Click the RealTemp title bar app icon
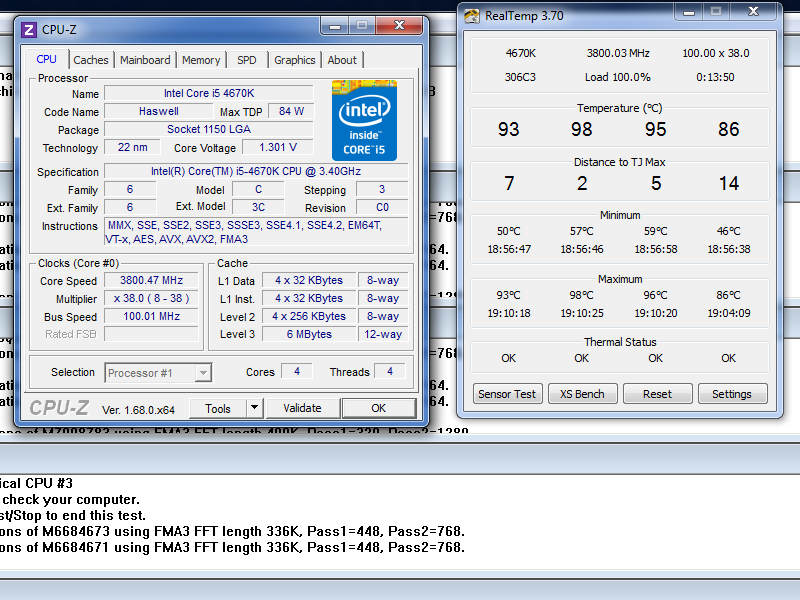 (471, 16)
